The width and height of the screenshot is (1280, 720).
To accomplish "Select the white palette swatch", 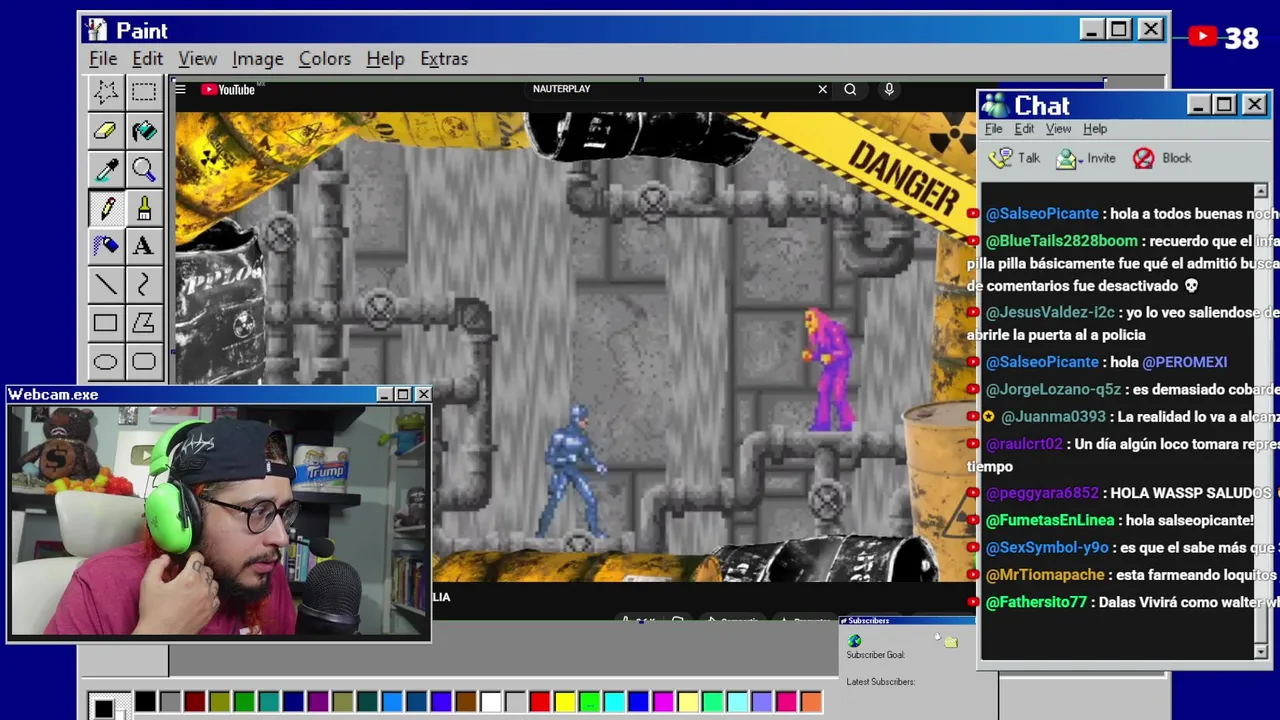I will tap(490, 703).
